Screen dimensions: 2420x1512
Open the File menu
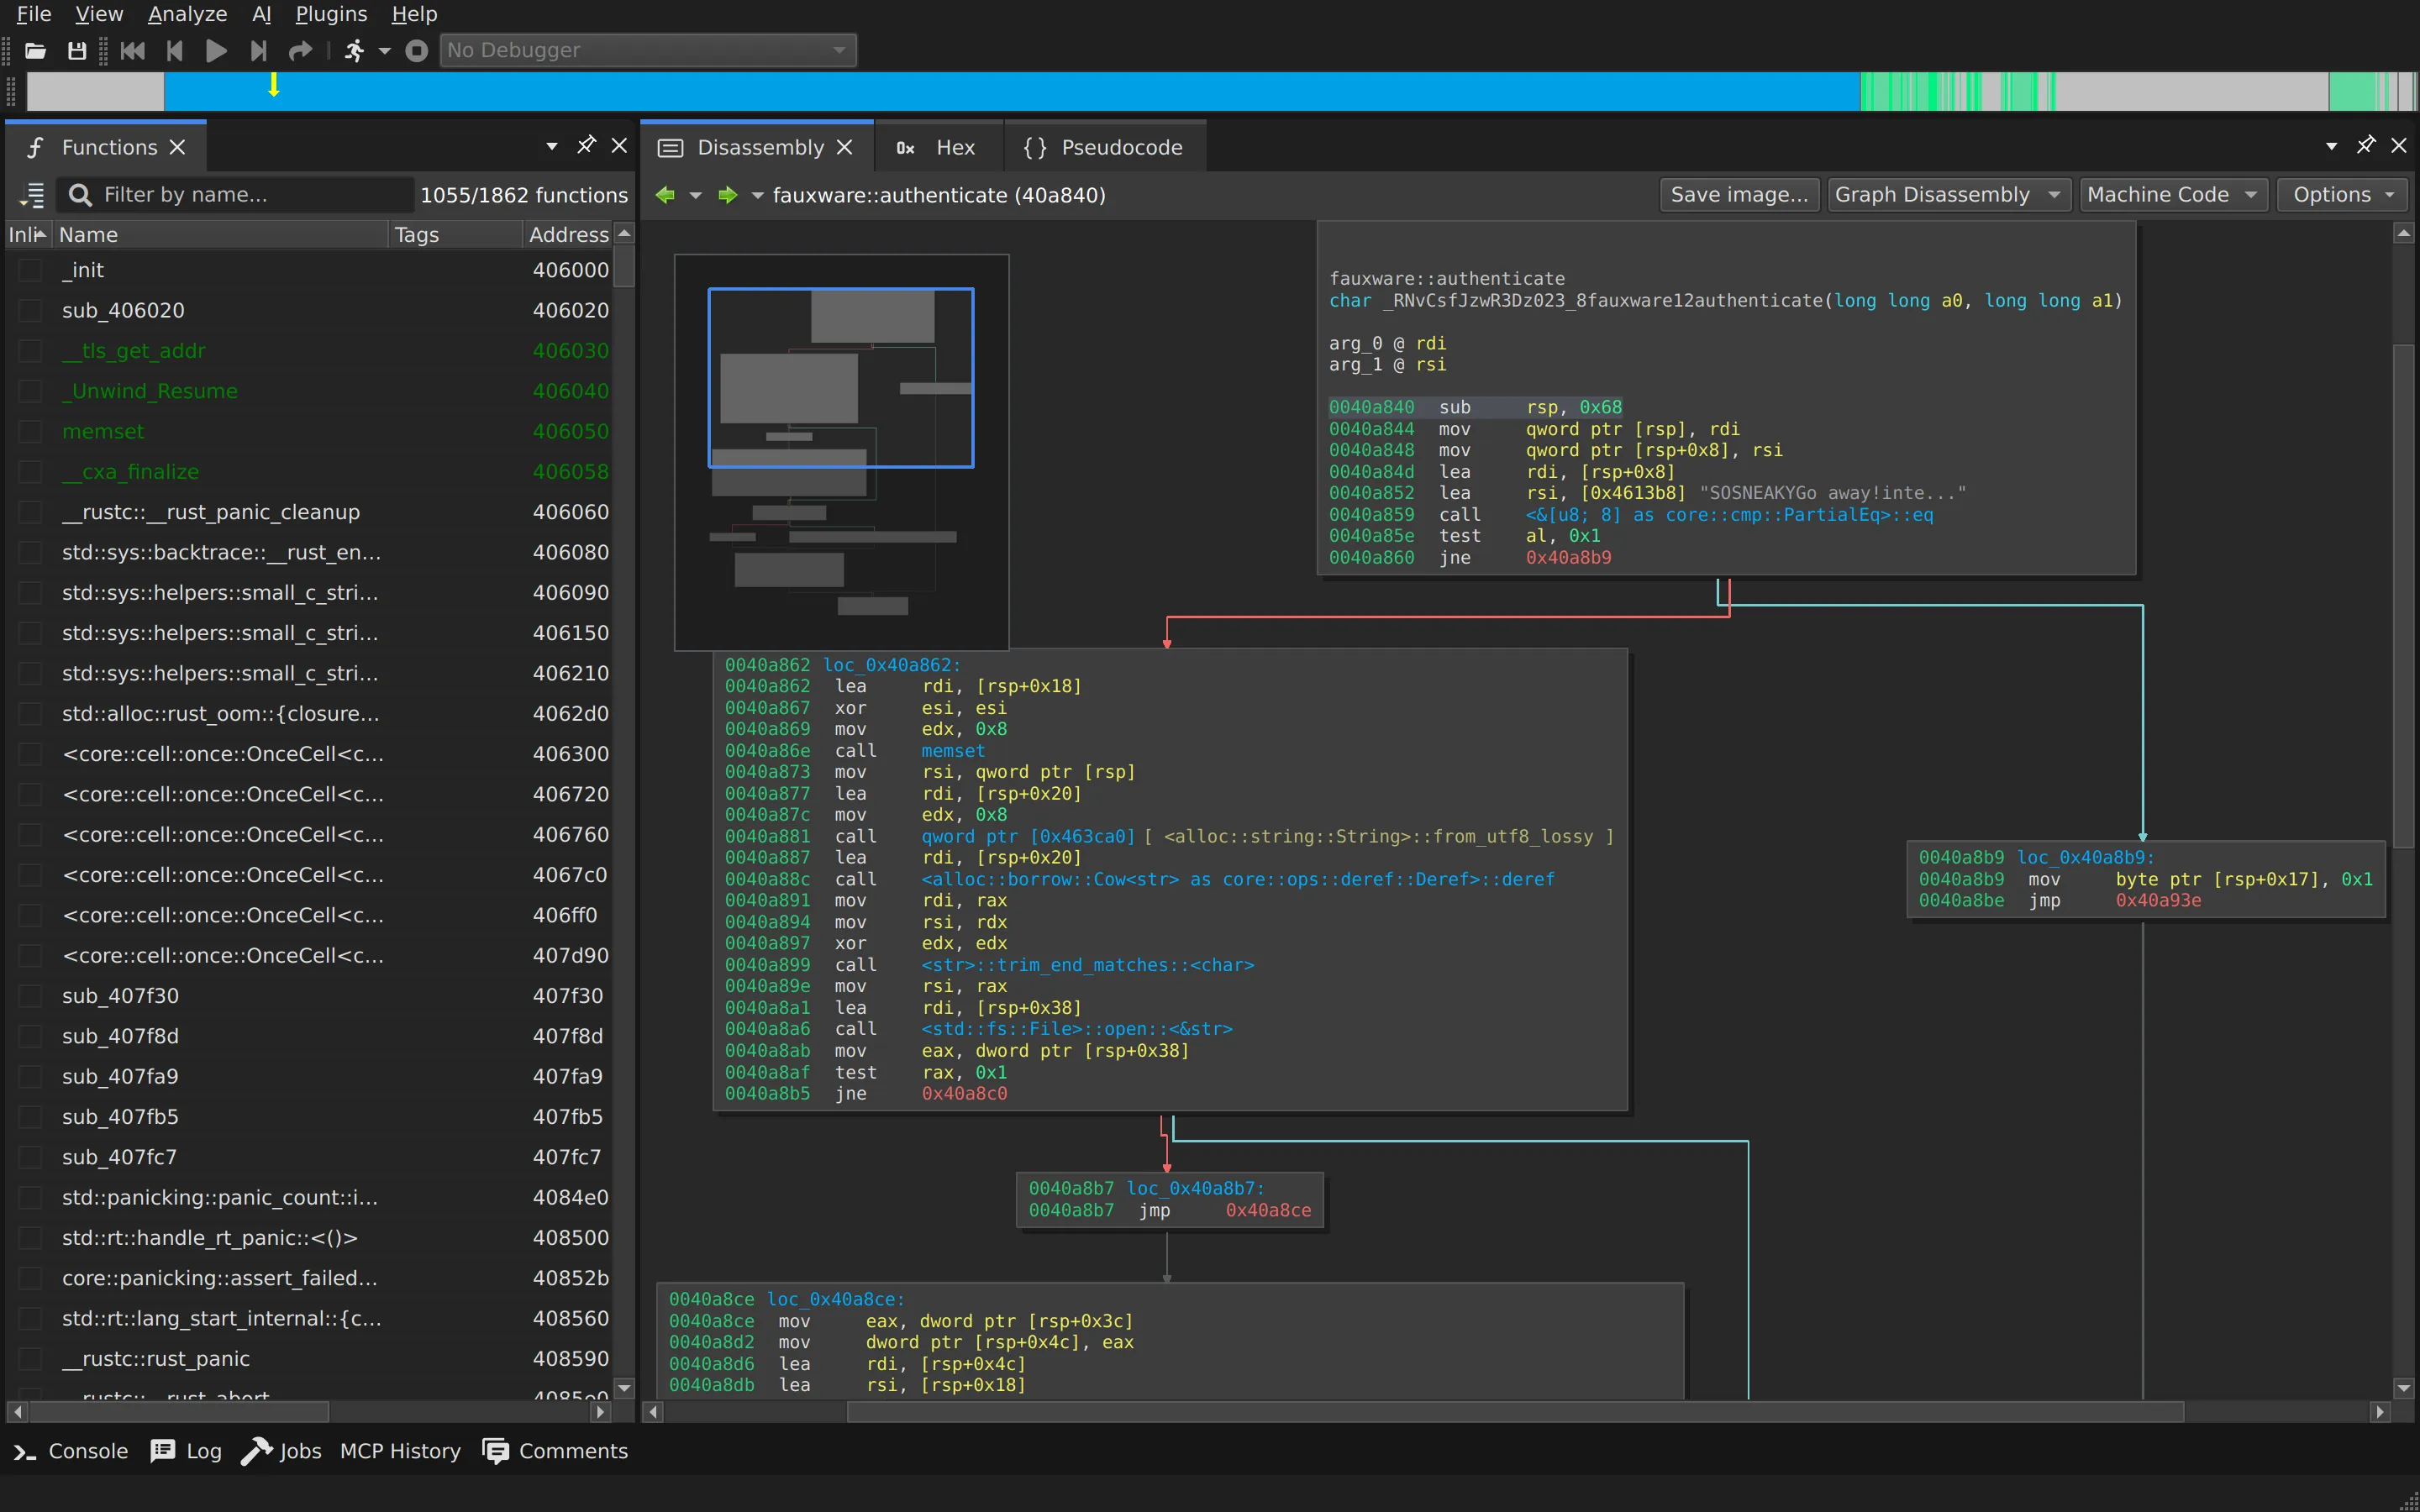tap(34, 14)
